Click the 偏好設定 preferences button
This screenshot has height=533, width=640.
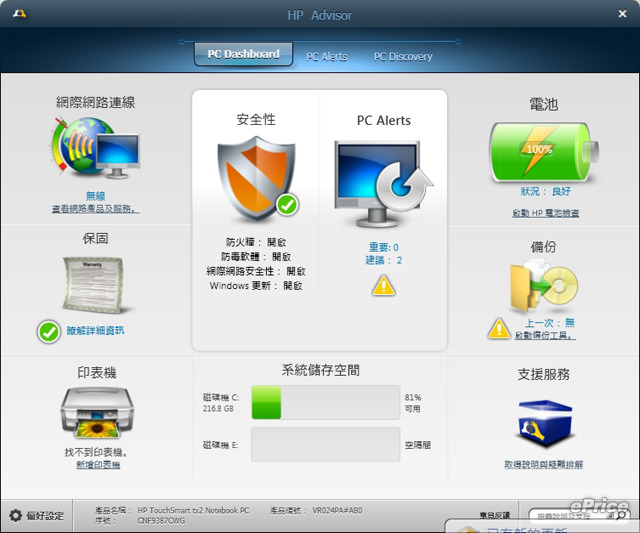[x=37, y=515]
